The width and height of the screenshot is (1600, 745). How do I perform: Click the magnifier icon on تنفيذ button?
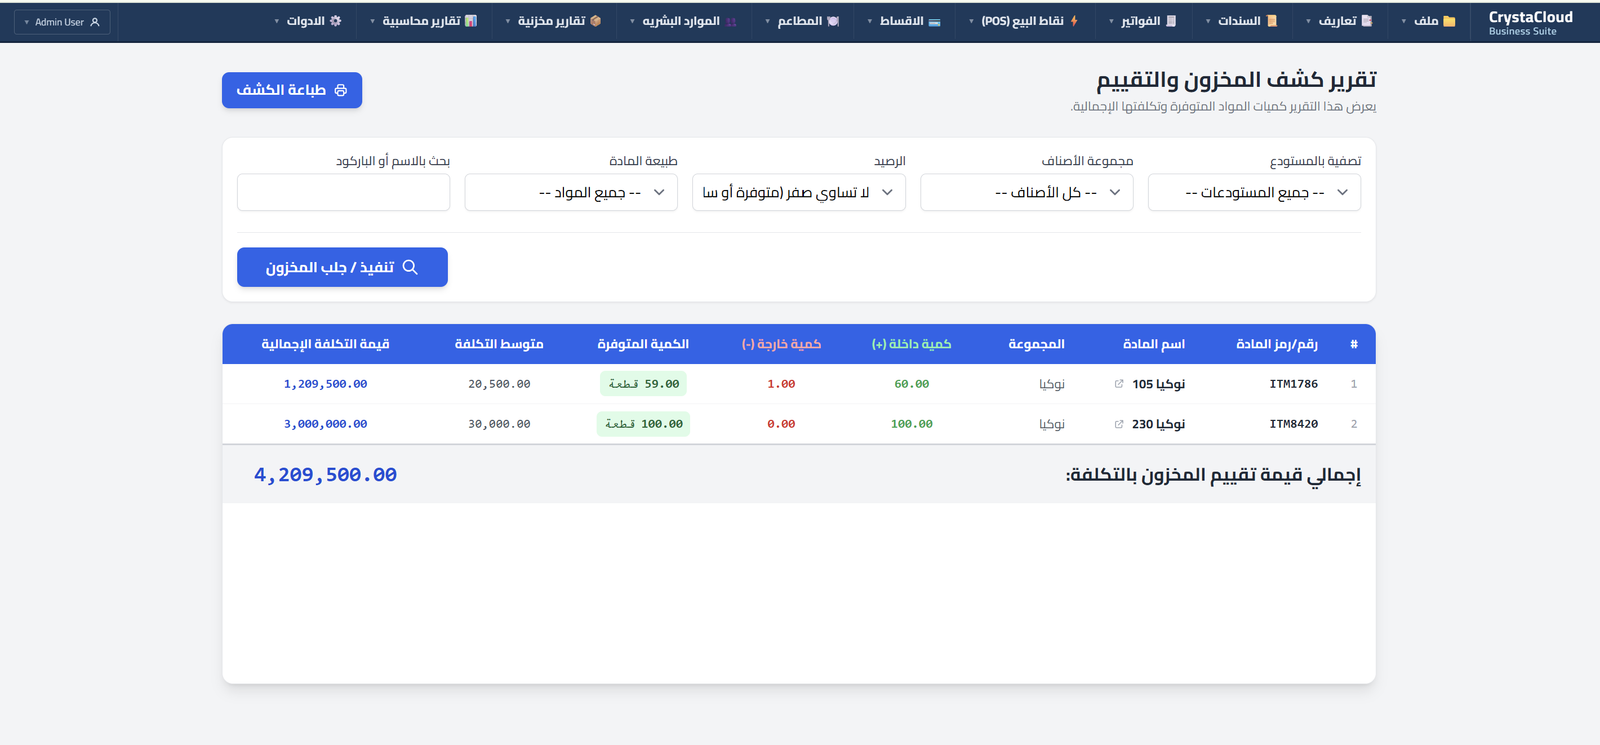[410, 267]
